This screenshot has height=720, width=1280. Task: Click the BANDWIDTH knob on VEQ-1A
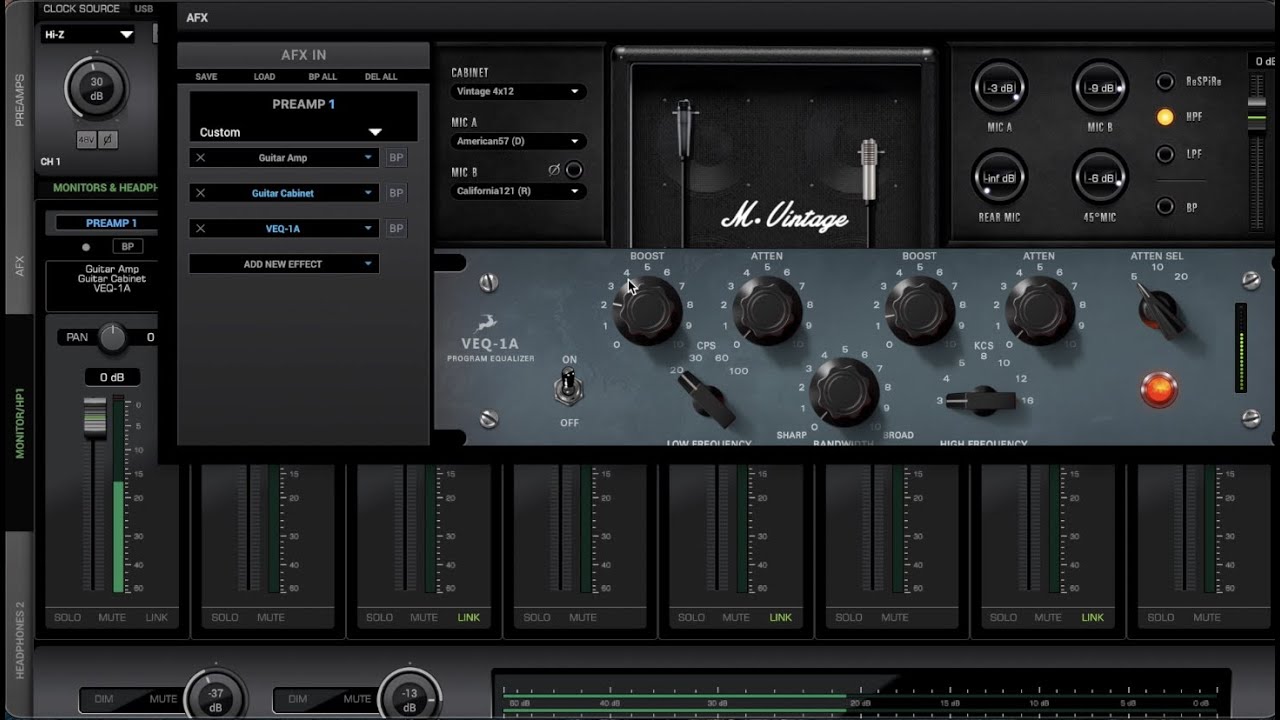click(842, 392)
